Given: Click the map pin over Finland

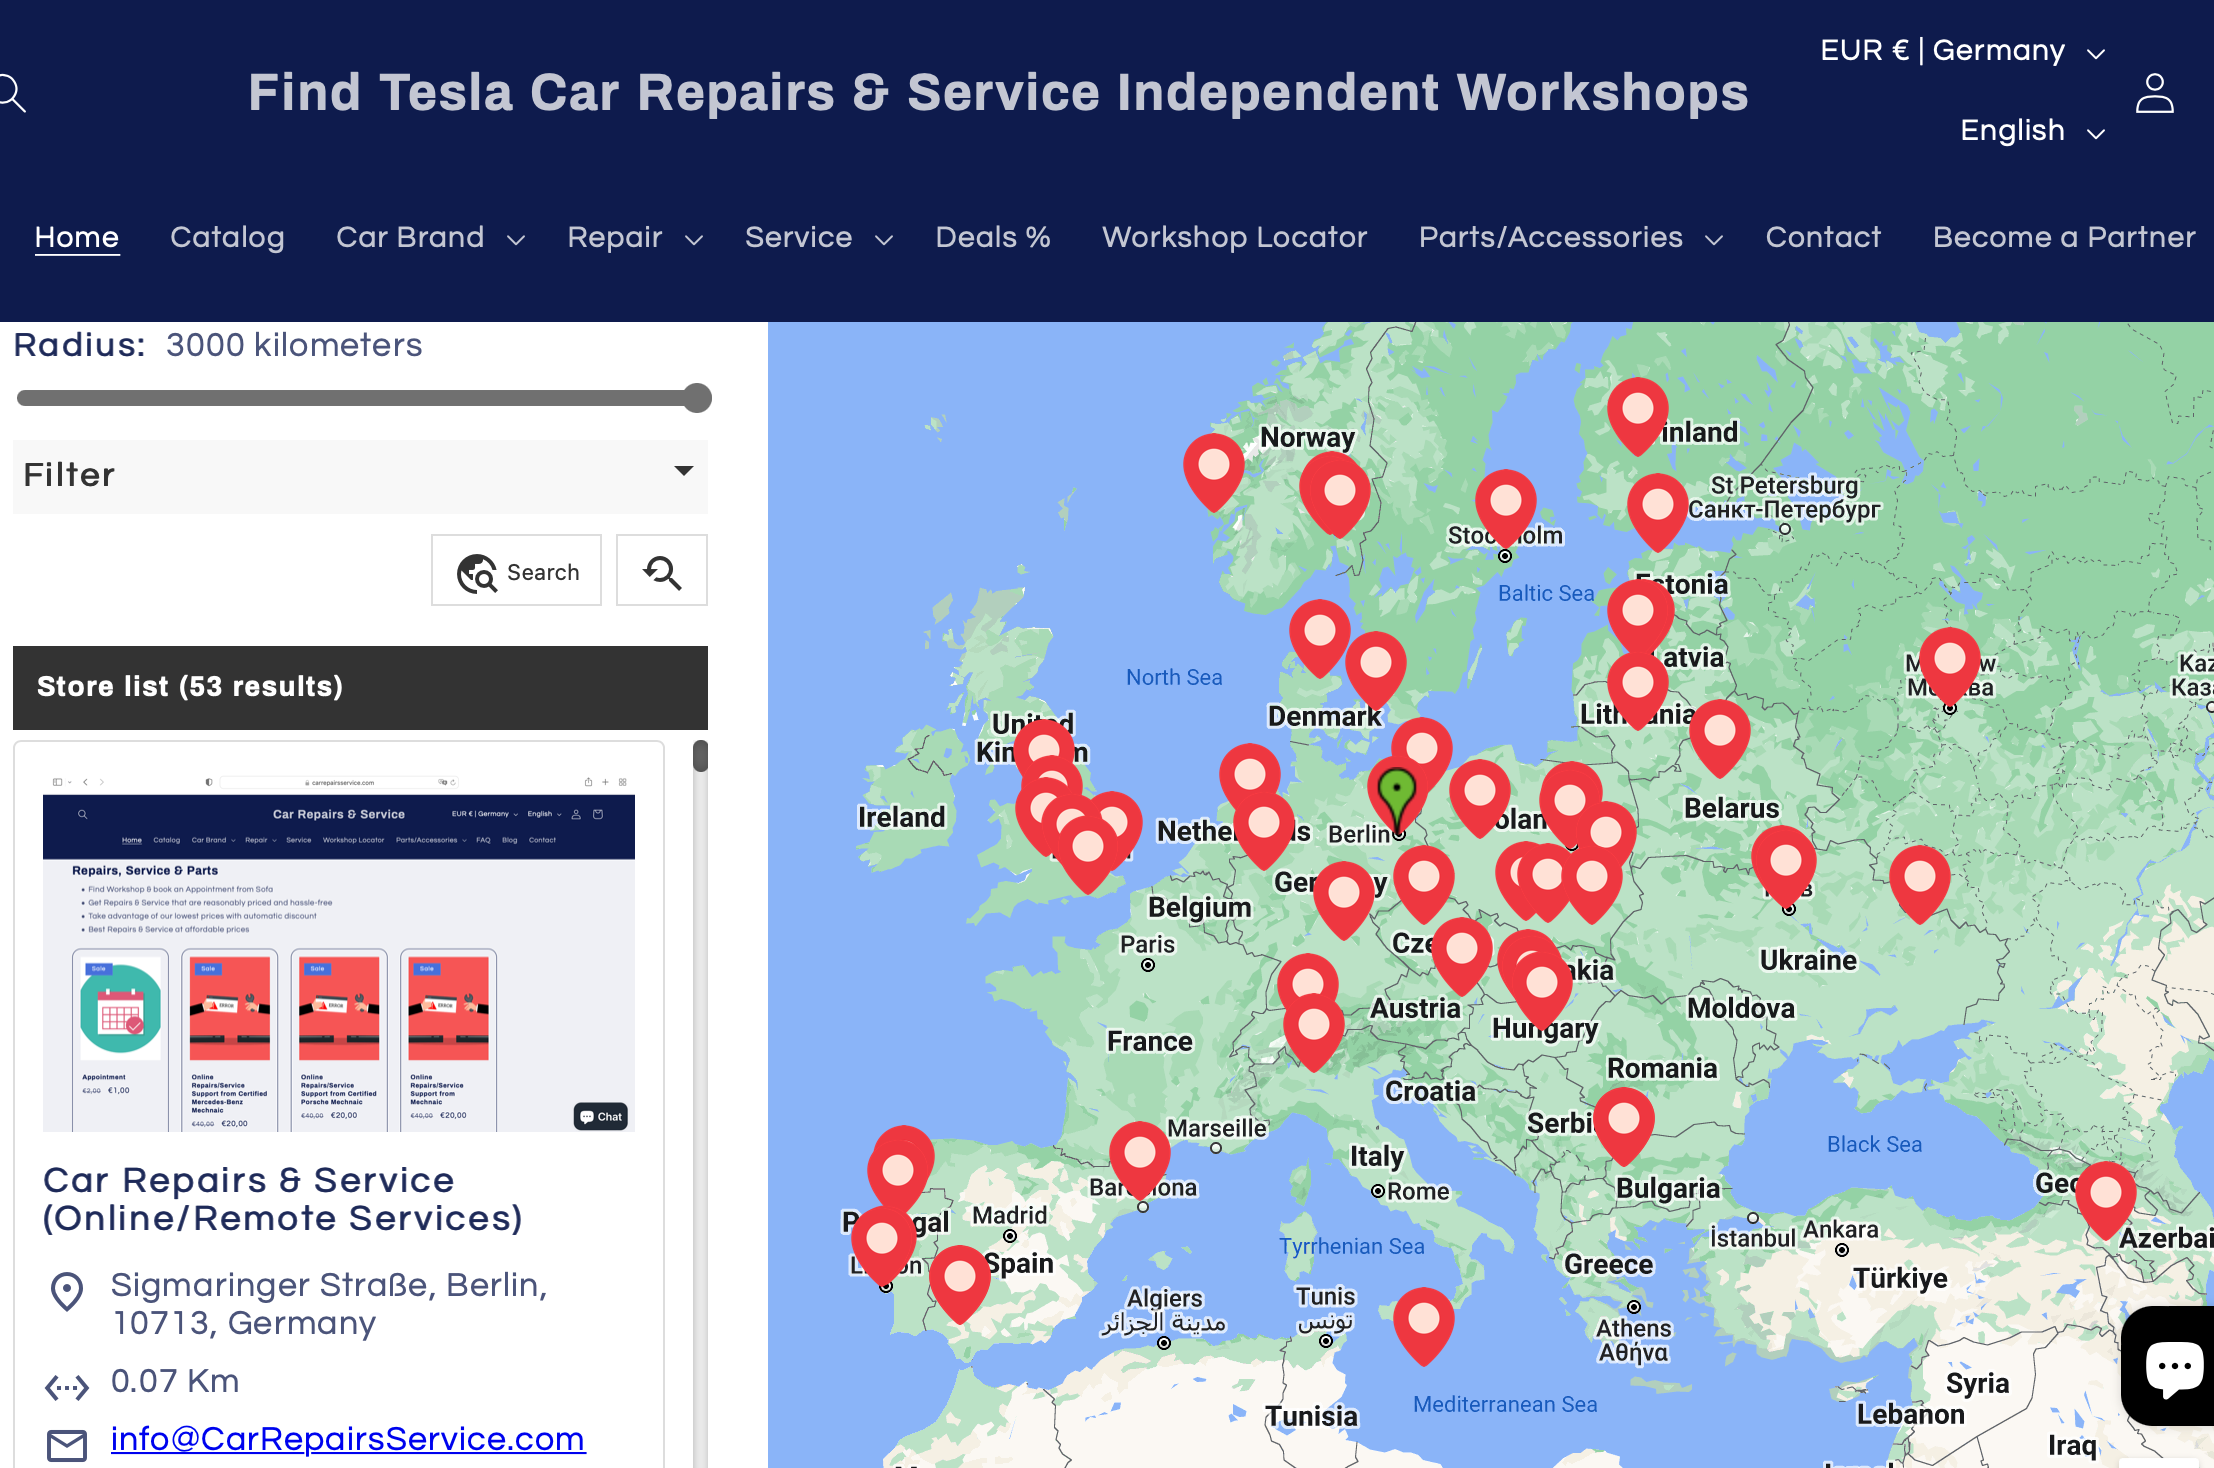Looking at the screenshot, I should coord(1637,412).
